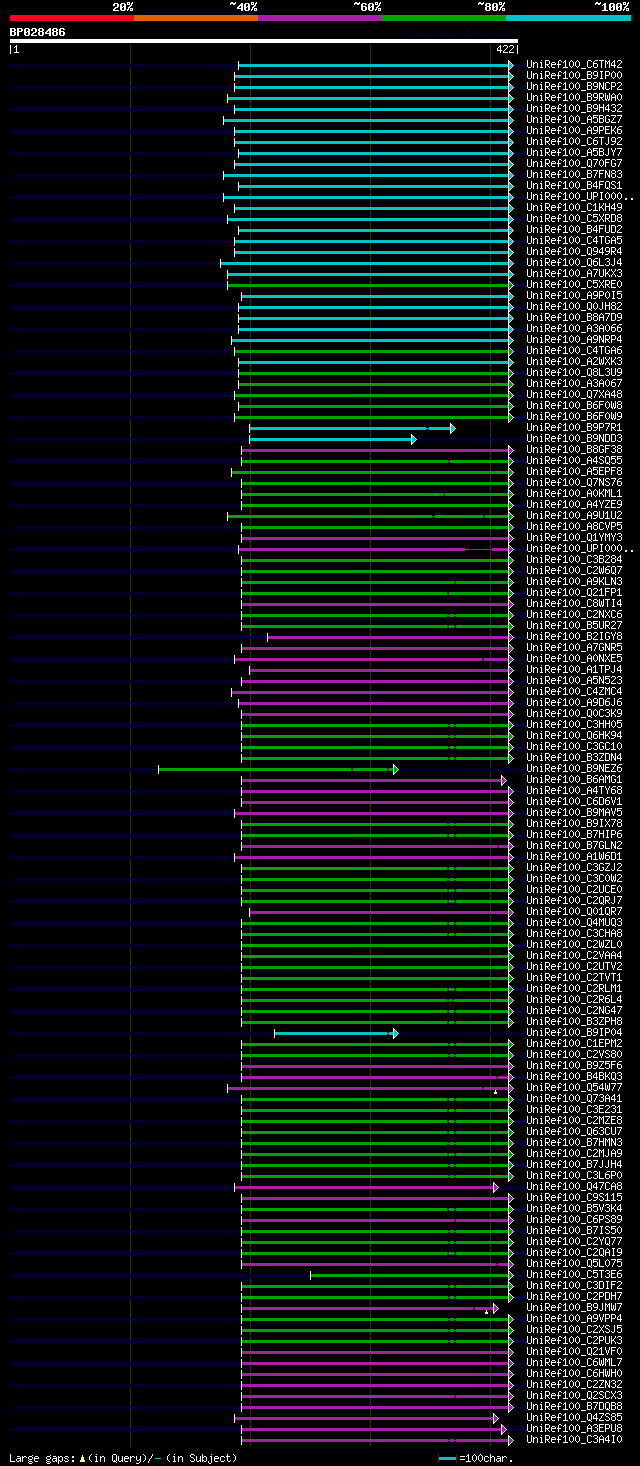This screenshot has height=1466, width=640.
Task: Select the UniRef100_A0KML1 label
Action: tap(574, 494)
